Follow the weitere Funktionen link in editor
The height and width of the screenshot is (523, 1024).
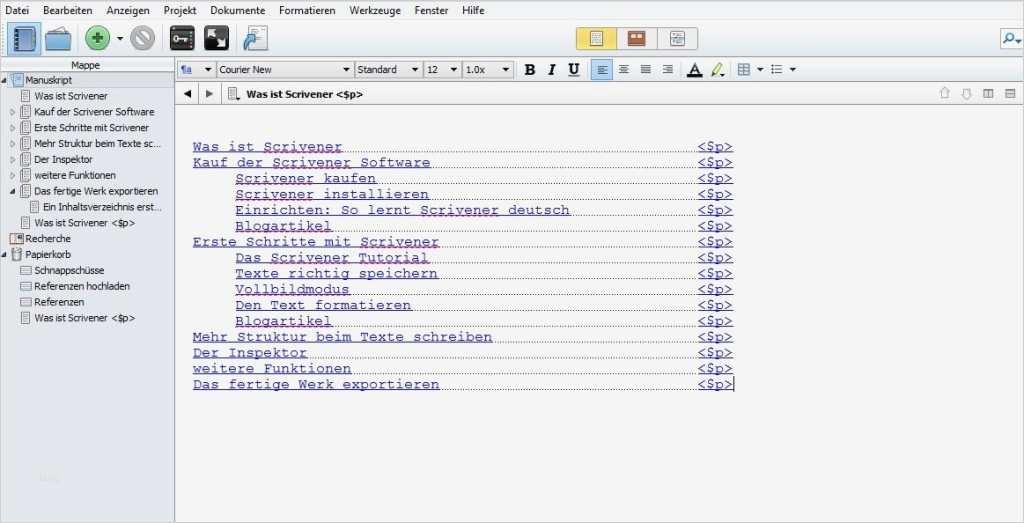(x=272, y=368)
